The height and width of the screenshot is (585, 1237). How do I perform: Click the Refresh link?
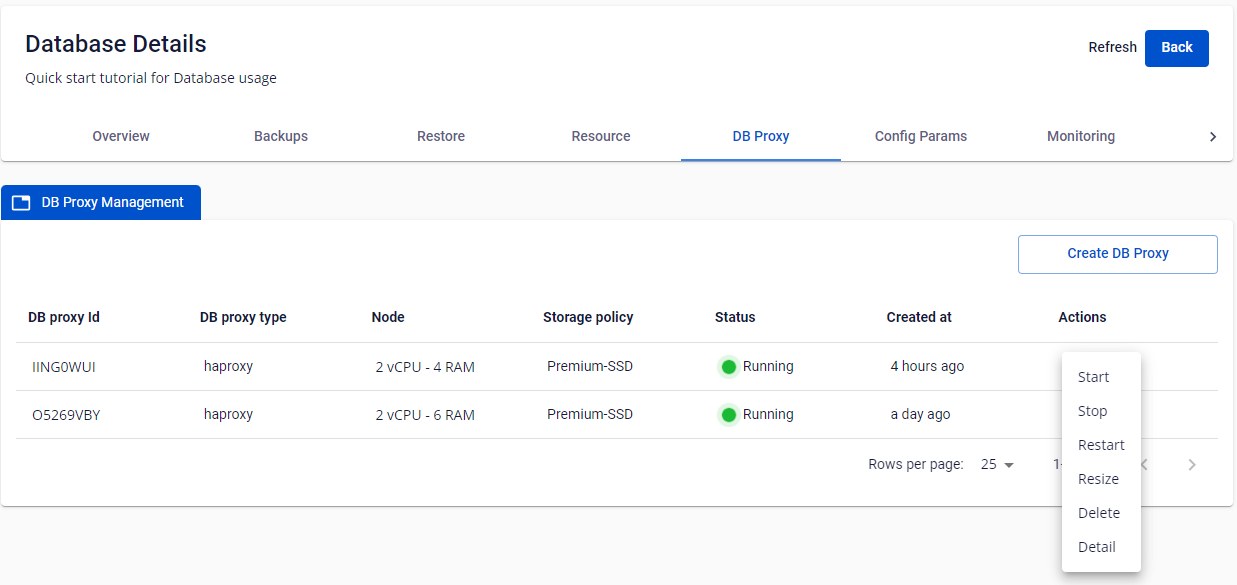(1112, 47)
